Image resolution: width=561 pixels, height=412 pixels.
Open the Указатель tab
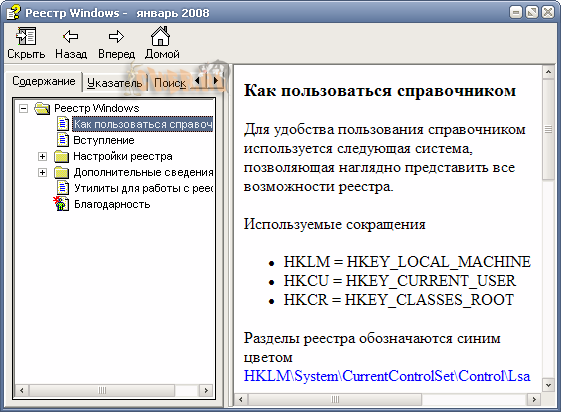(114, 83)
